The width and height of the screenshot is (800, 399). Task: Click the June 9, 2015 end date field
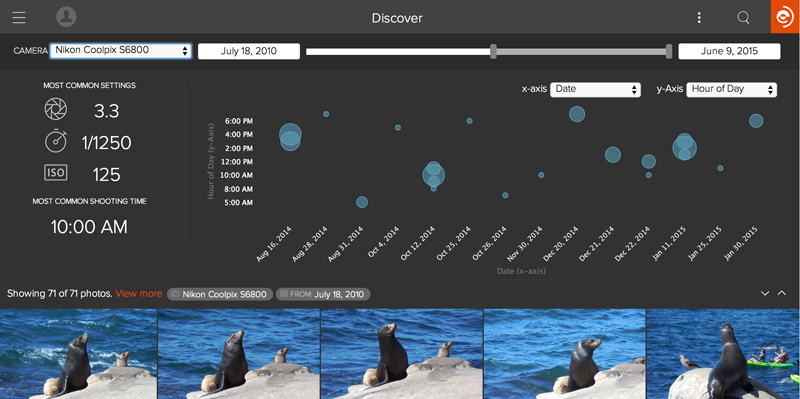729,51
